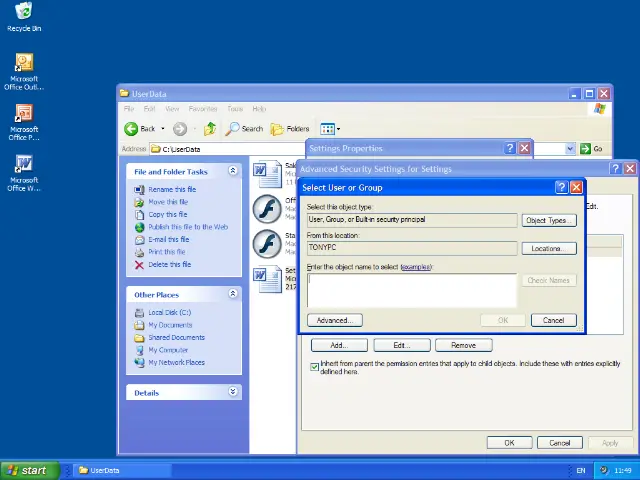Open the File menu
The height and width of the screenshot is (480, 640).
pos(130,109)
